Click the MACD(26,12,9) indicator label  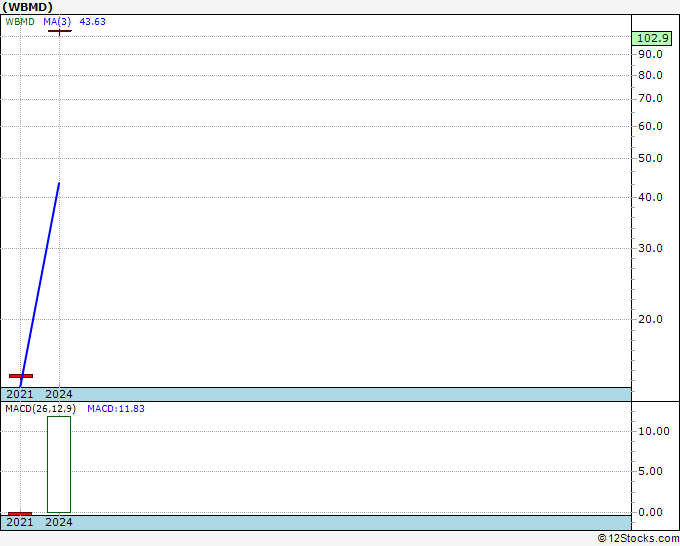tap(40, 409)
